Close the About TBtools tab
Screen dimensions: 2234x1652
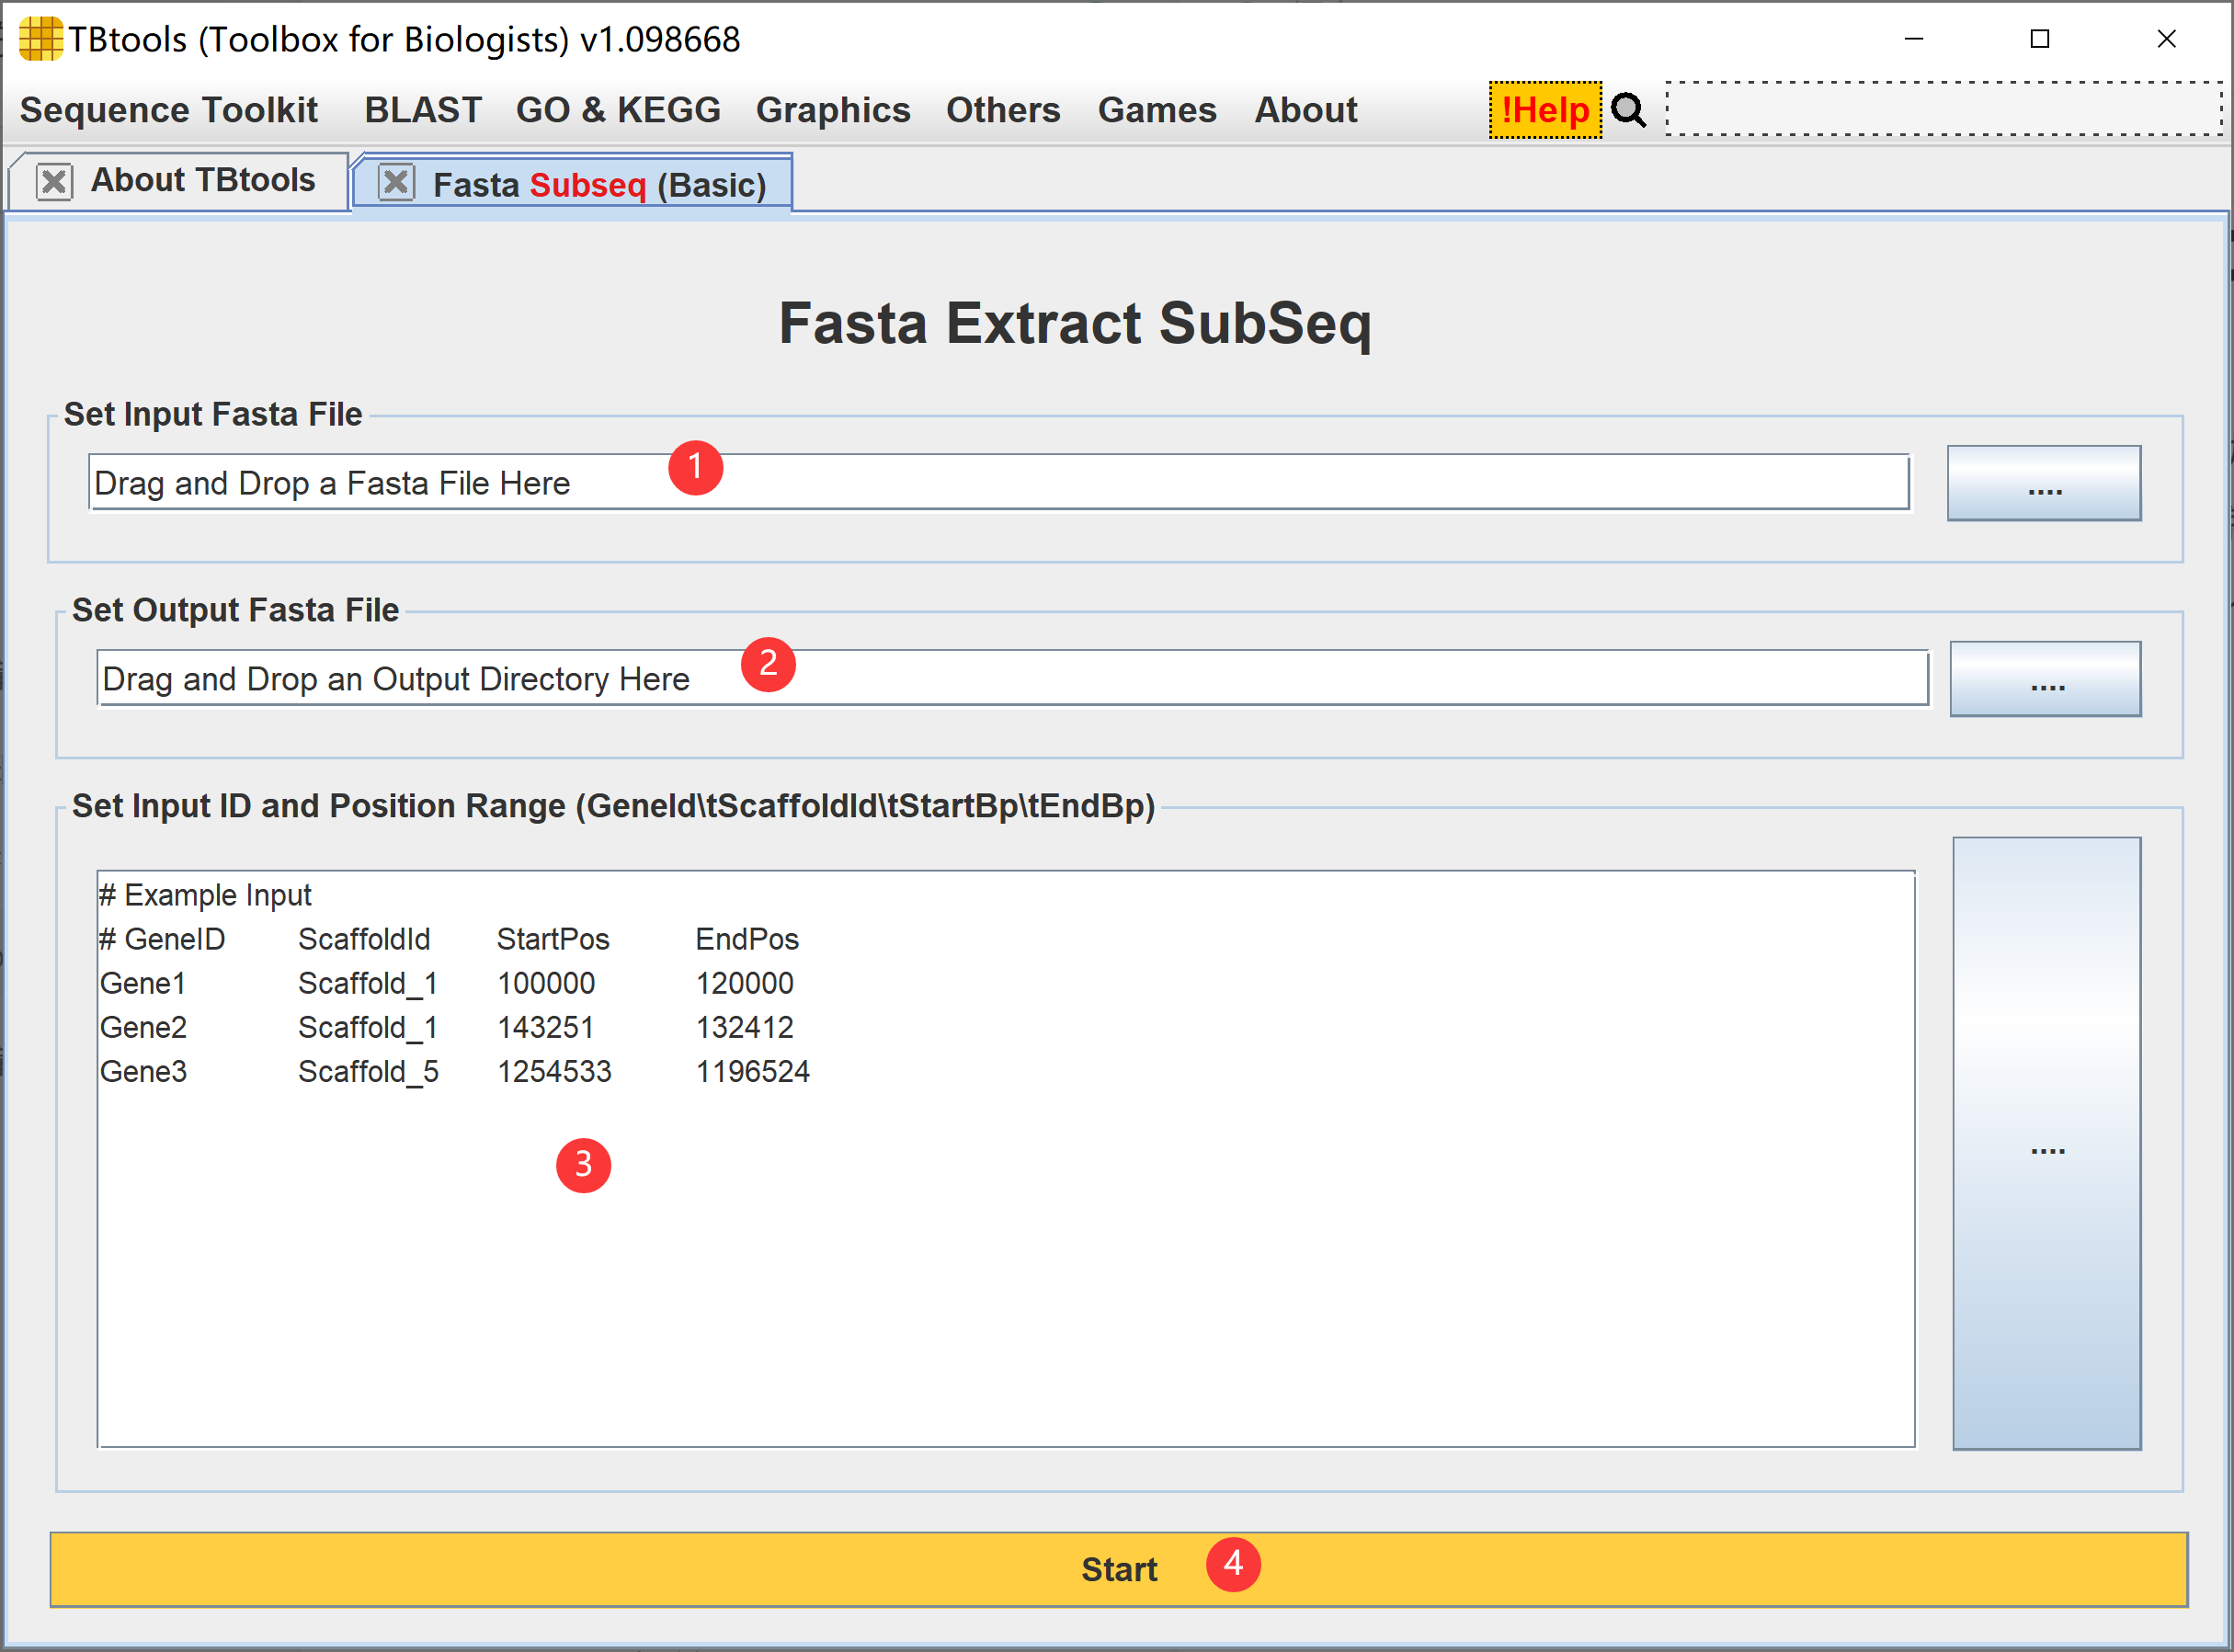54,182
